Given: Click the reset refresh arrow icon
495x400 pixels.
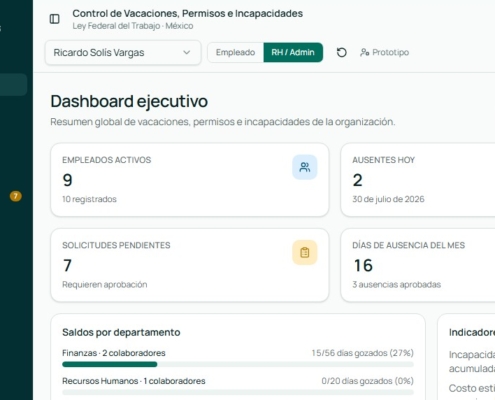Looking at the screenshot, I should click(x=342, y=53).
